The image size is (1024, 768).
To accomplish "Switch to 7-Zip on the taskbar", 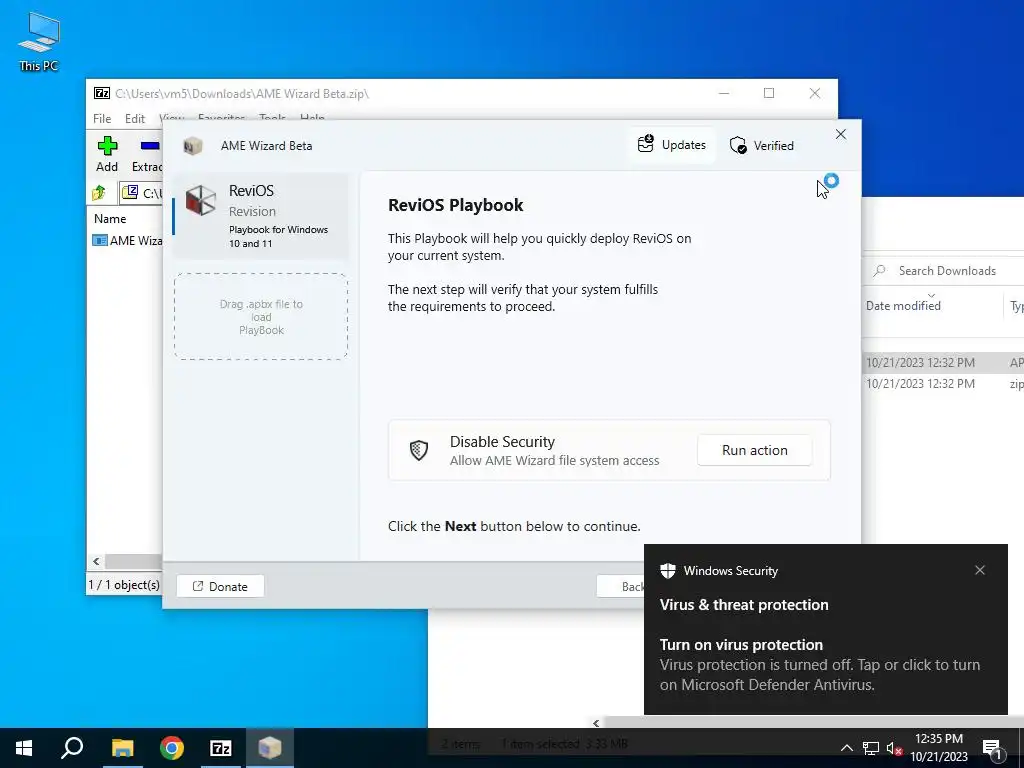I will tap(221, 748).
